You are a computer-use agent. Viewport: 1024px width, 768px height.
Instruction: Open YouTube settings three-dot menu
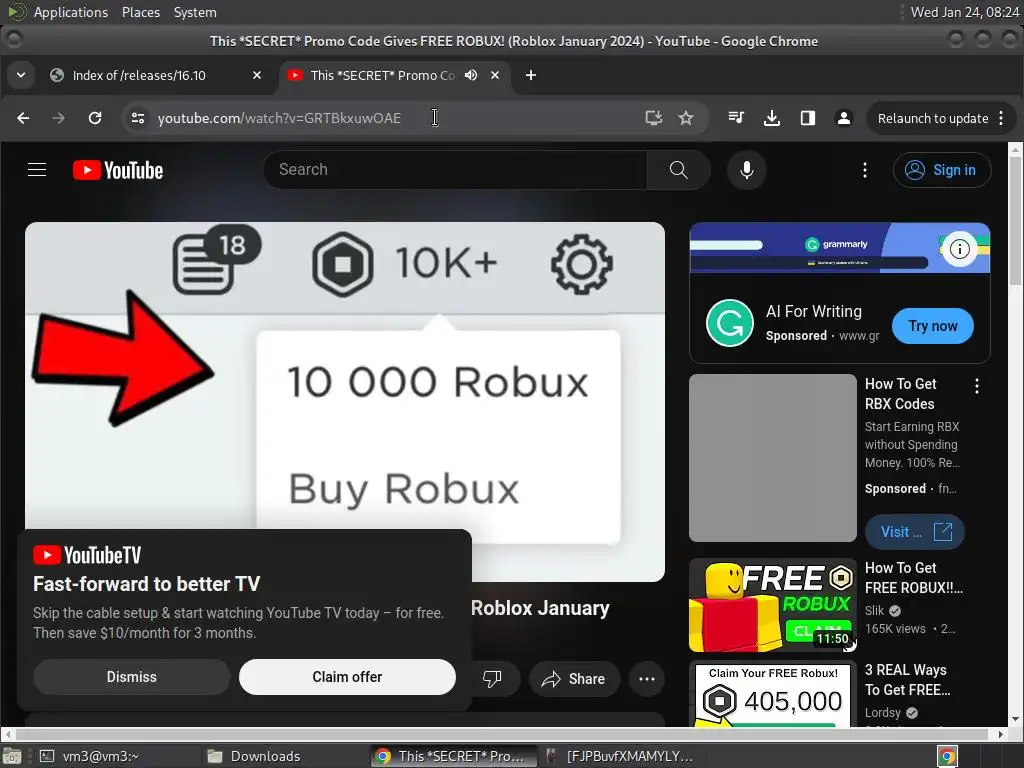click(x=865, y=170)
